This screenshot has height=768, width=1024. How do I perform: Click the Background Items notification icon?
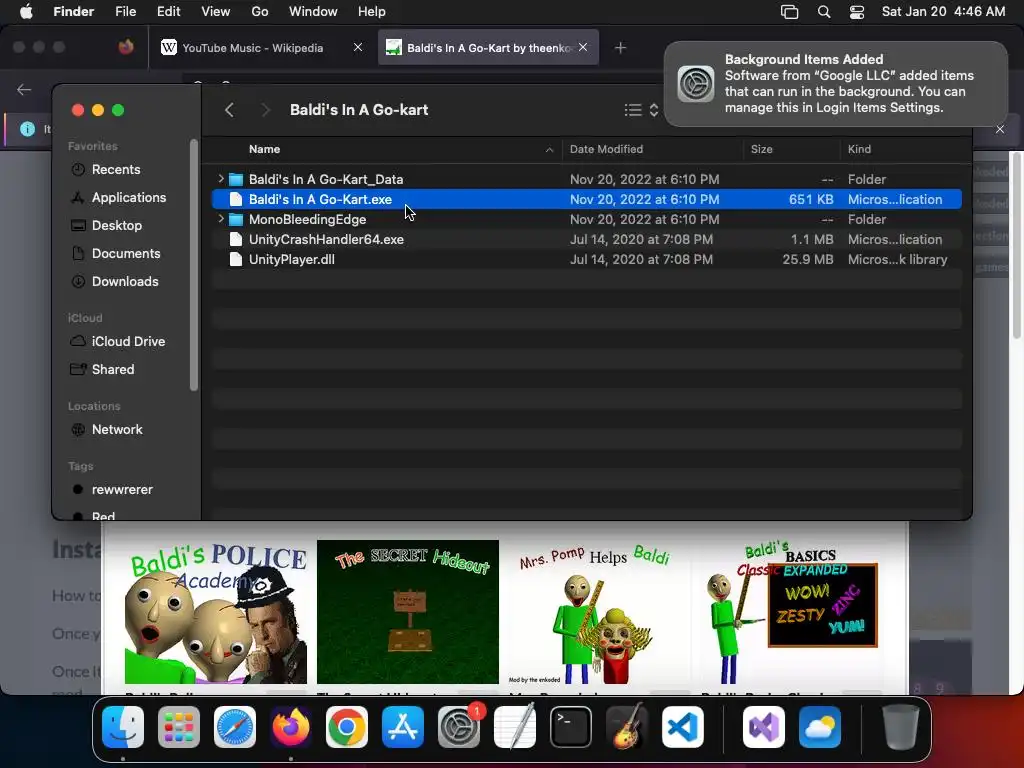[696, 84]
